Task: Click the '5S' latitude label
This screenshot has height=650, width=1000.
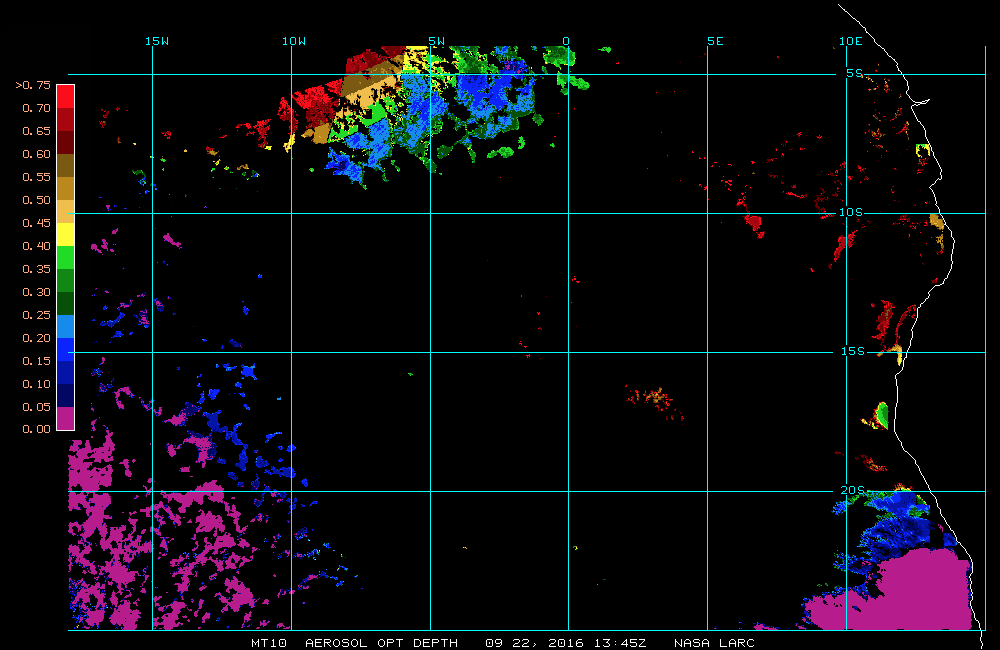Action: tap(855, 73)
